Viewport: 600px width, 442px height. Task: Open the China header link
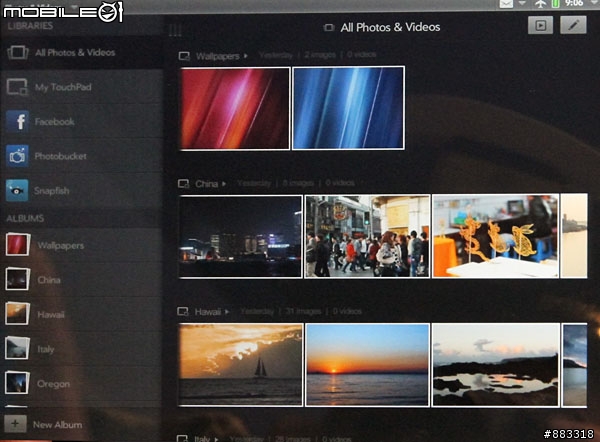(x=207, y=184)
